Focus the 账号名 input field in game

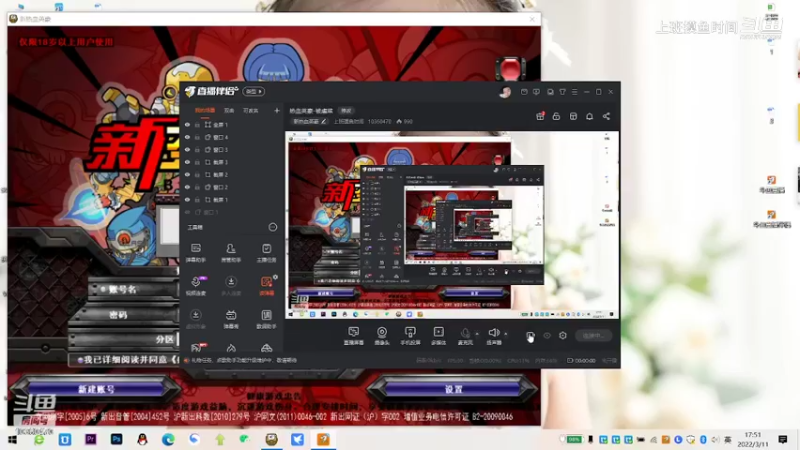(134, 289)
